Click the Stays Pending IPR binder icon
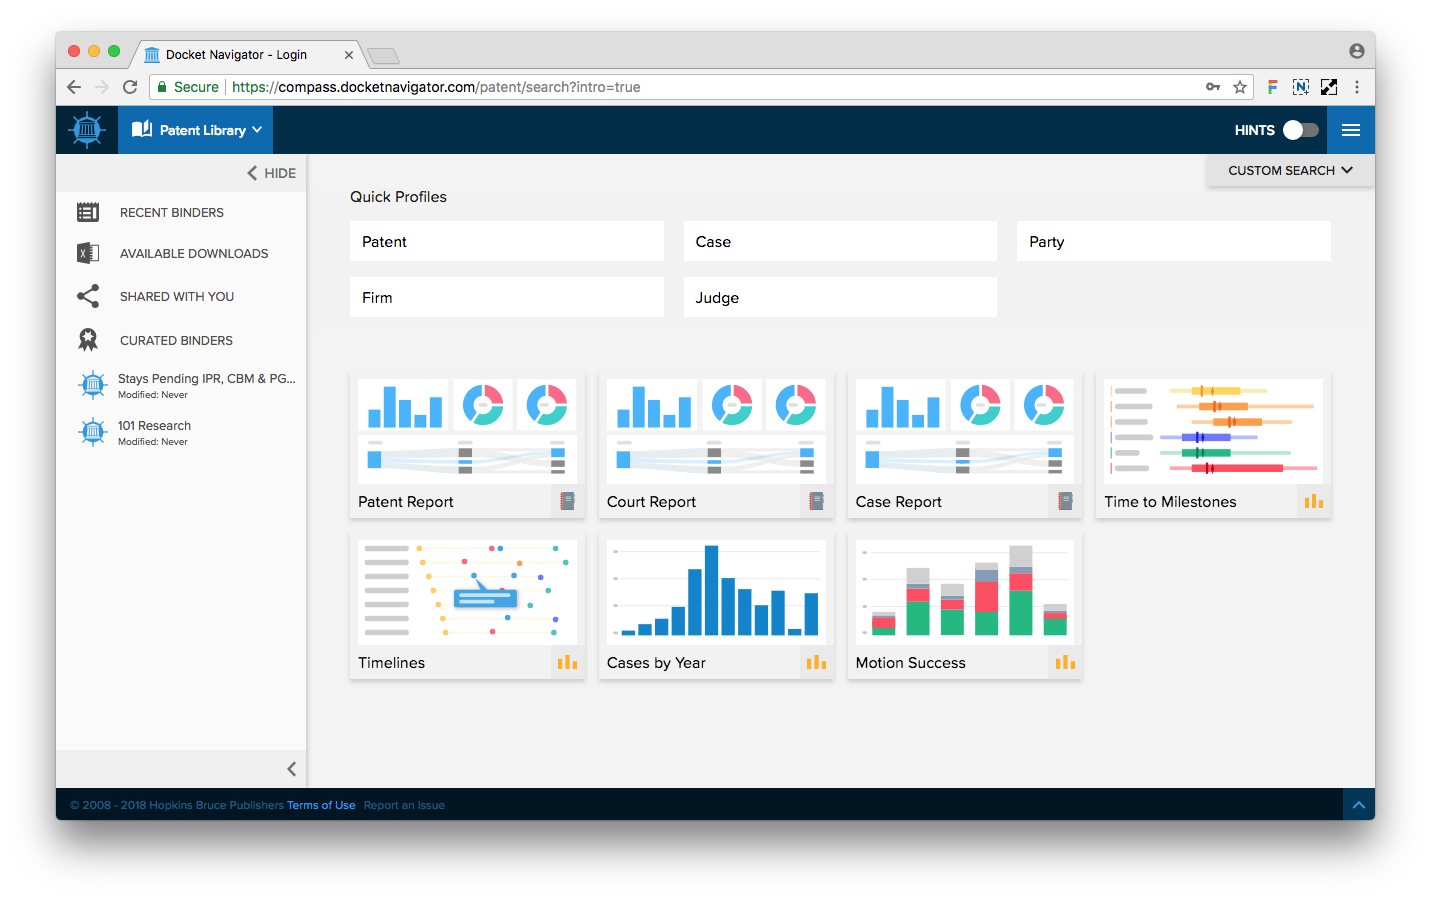 (x=92, y=384)
